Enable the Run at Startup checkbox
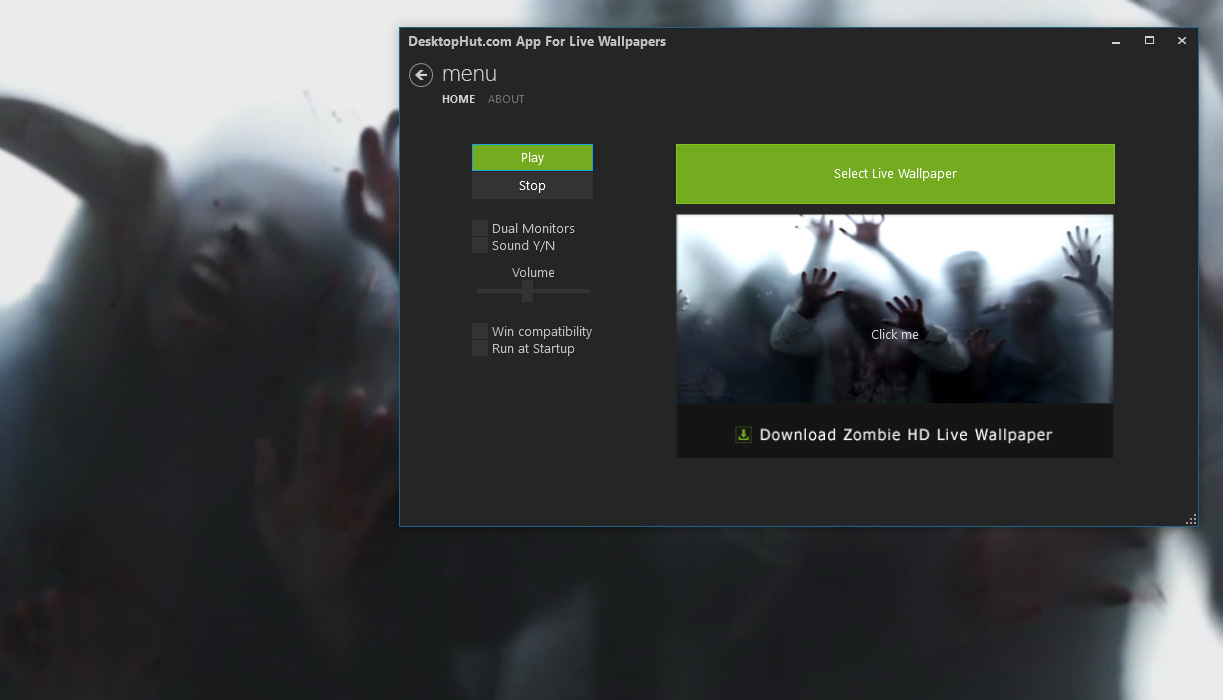 tap(480, 348)
